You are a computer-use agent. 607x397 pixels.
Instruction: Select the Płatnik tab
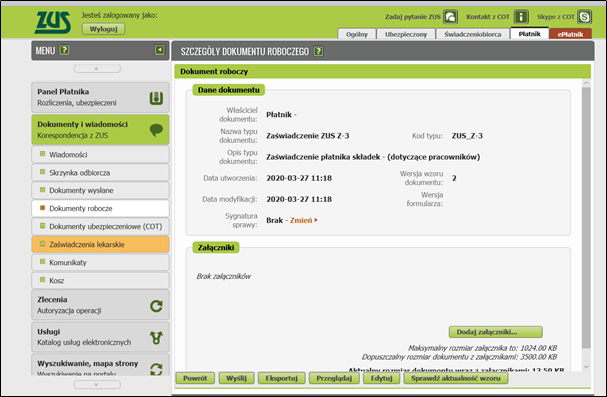click(x=529, y=34)
